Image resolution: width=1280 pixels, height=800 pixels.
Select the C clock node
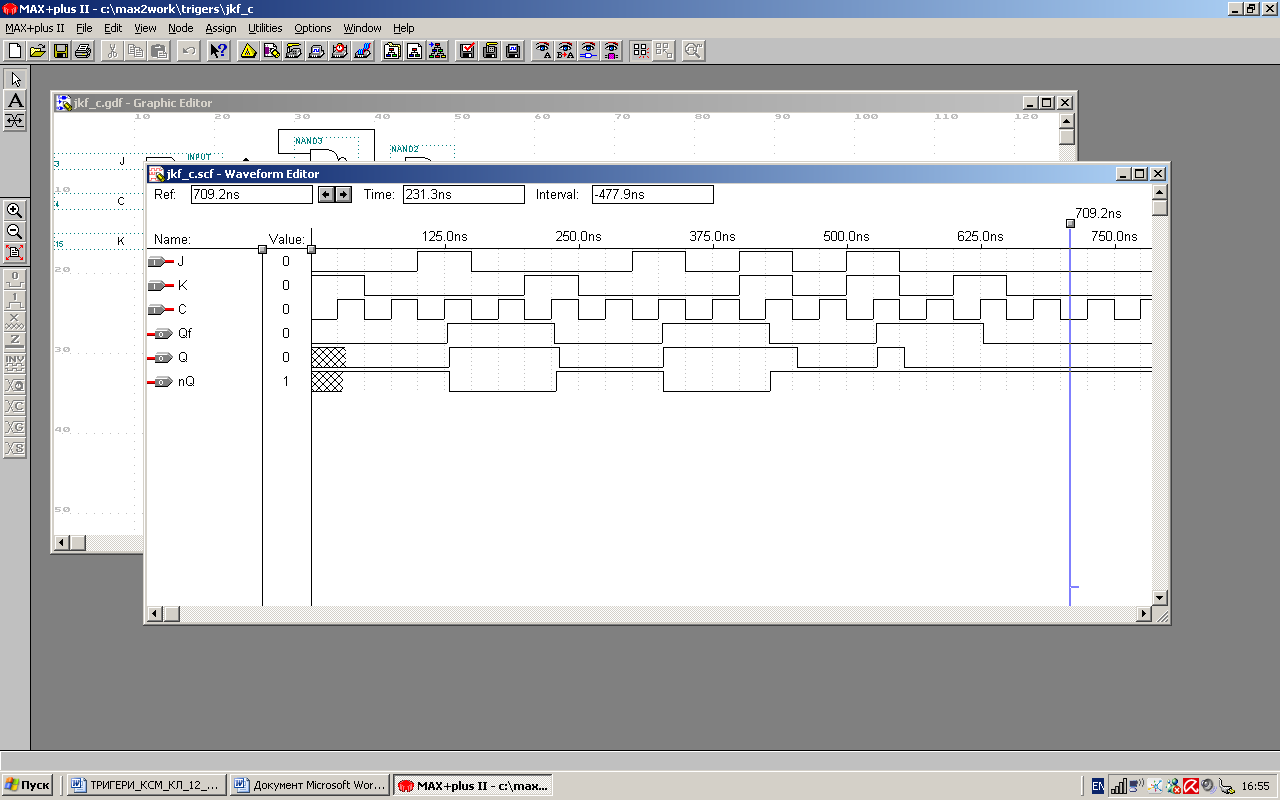coord(167,310)
